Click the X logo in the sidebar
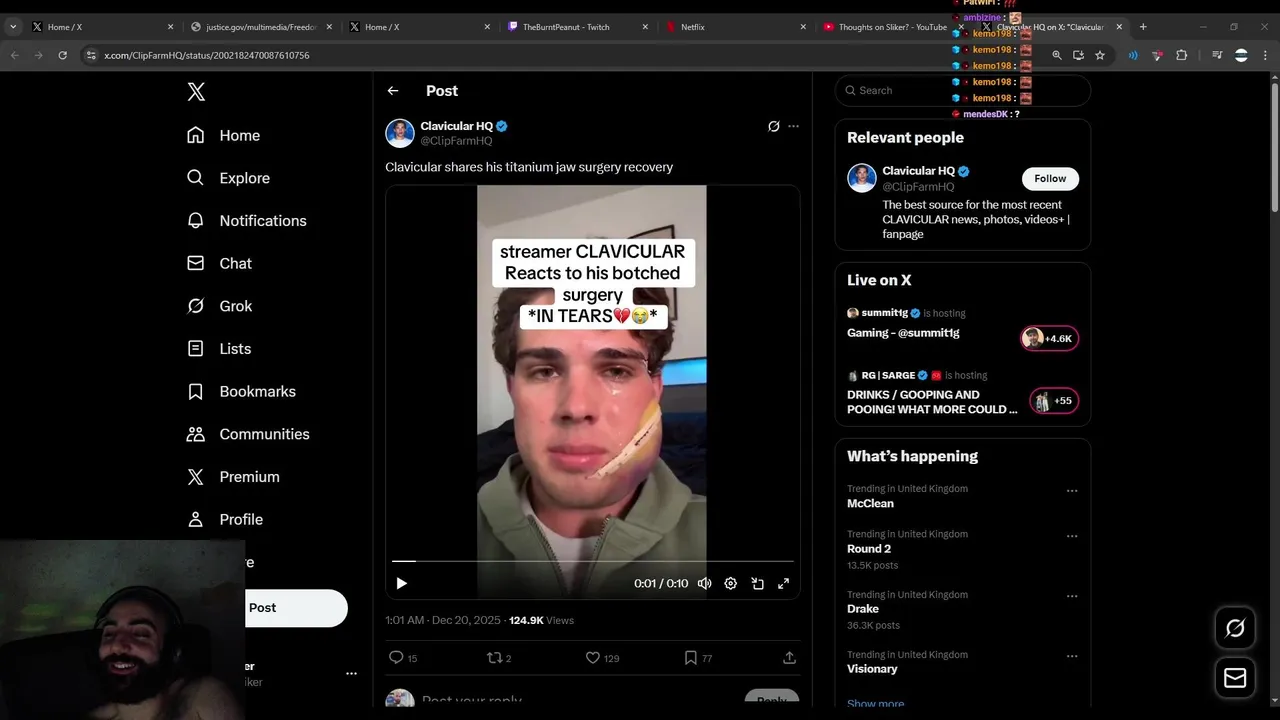Screen dimensions: 1280x720 coord(196,92)
